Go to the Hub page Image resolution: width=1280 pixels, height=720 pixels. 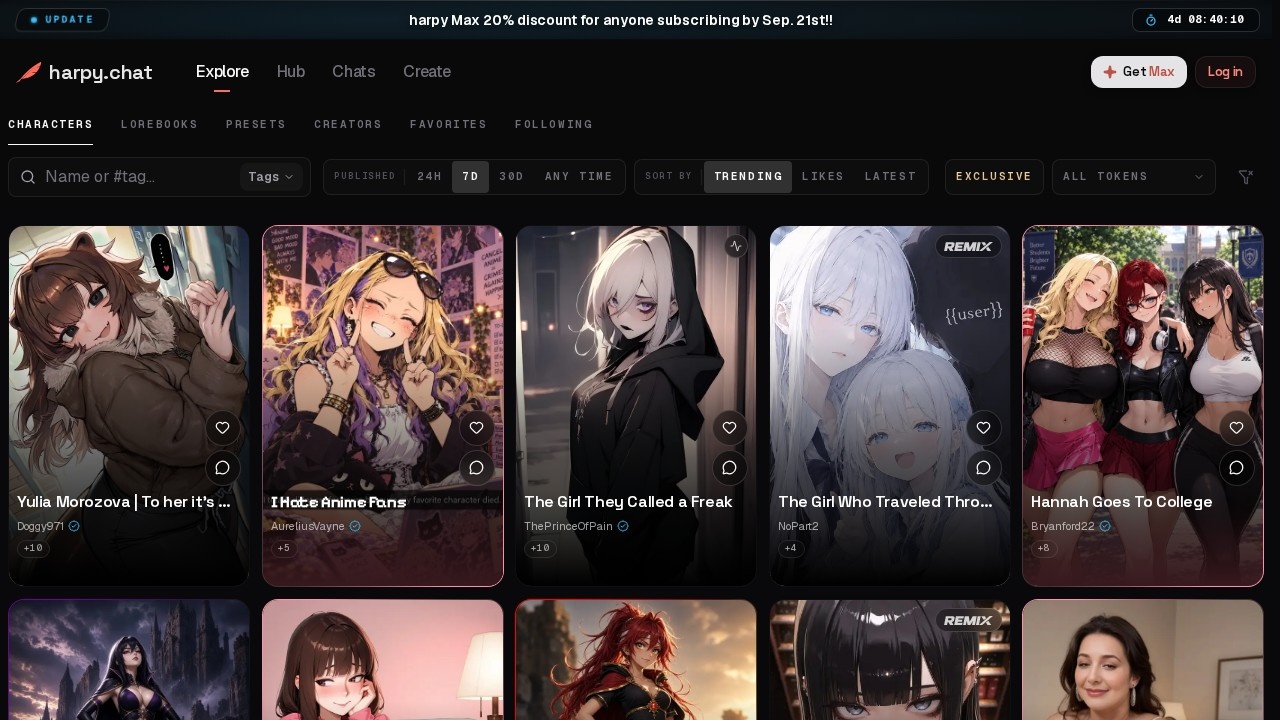[x=291, y=72]
